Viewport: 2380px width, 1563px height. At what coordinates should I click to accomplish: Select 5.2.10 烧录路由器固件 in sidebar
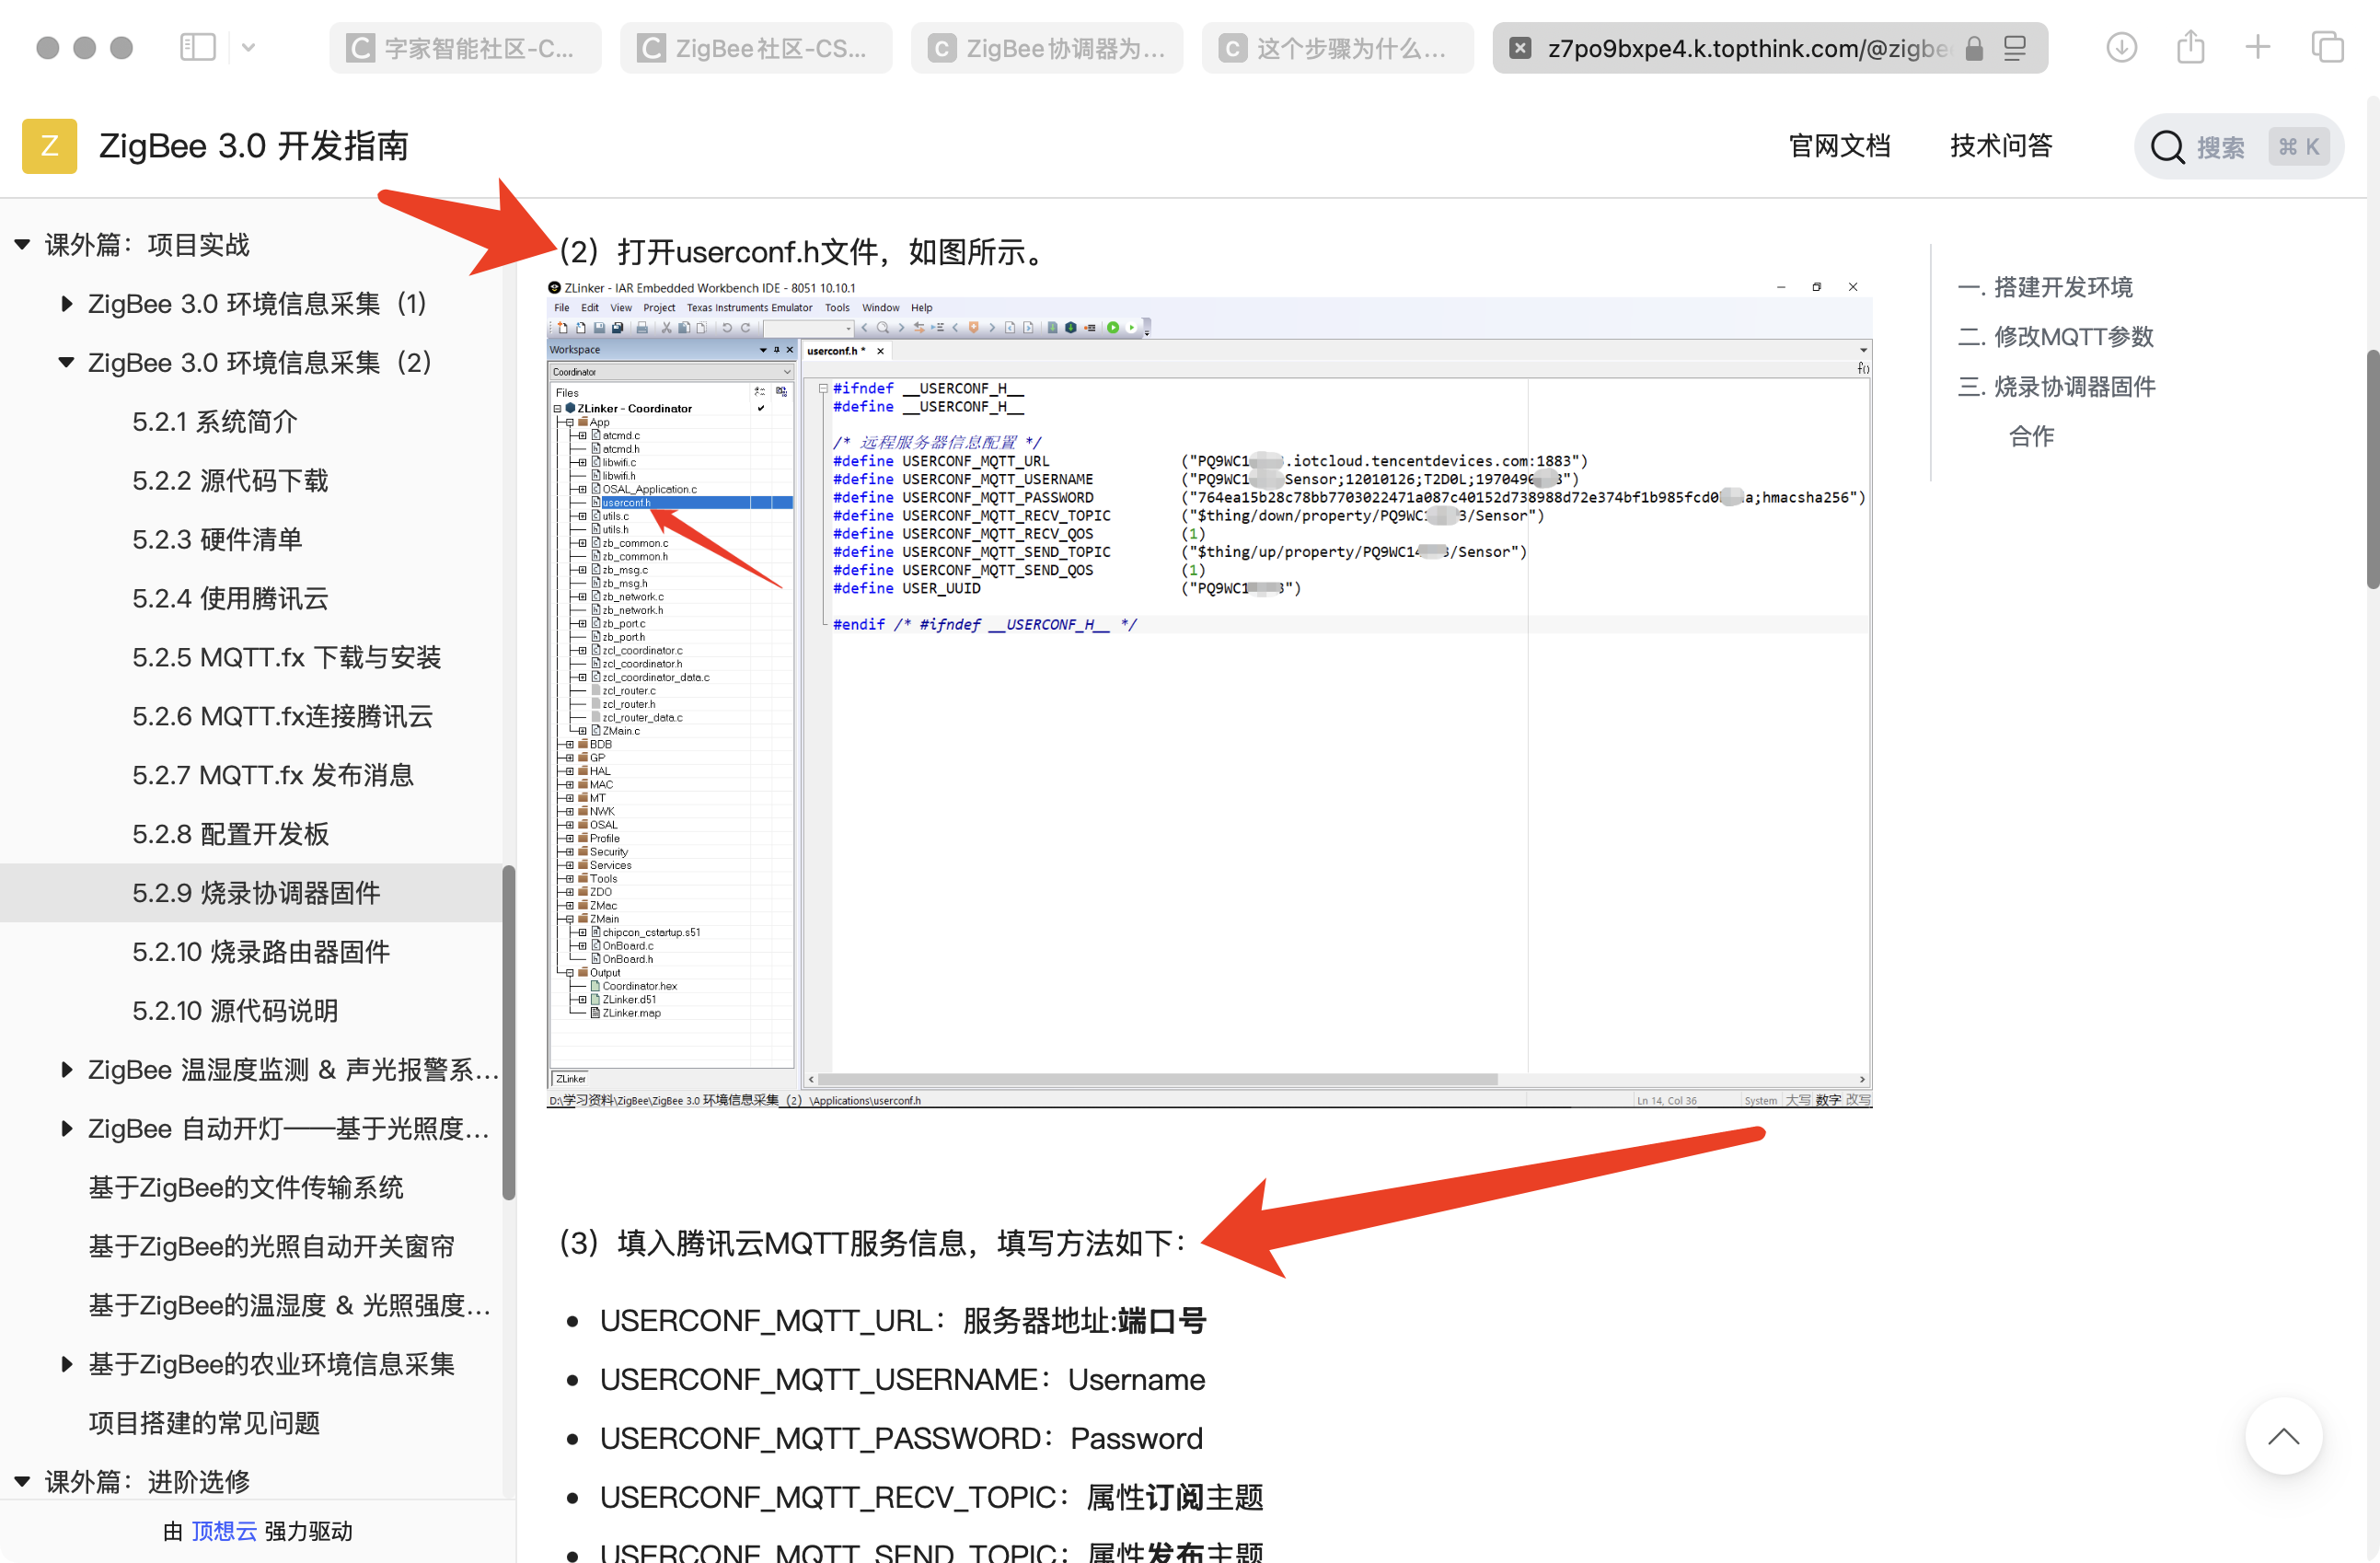(x=261, y=951)
